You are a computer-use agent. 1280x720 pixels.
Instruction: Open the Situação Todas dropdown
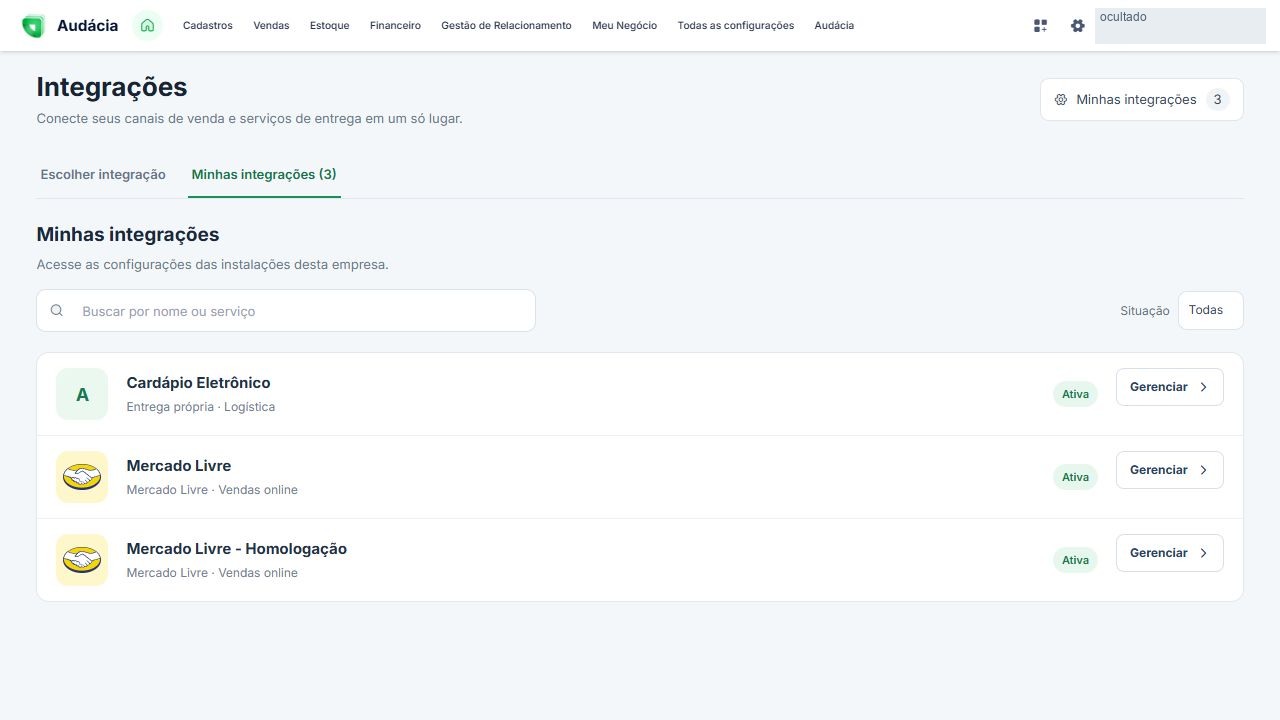point(1210,310)
